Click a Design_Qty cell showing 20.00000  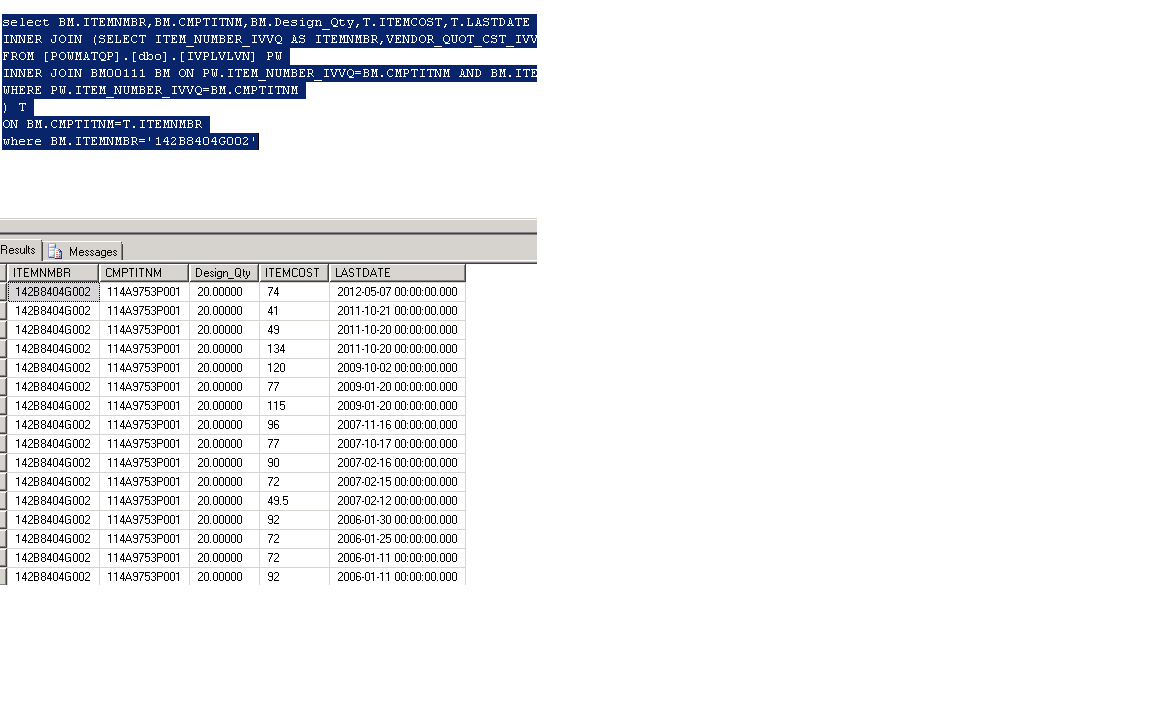pos(223,291)
